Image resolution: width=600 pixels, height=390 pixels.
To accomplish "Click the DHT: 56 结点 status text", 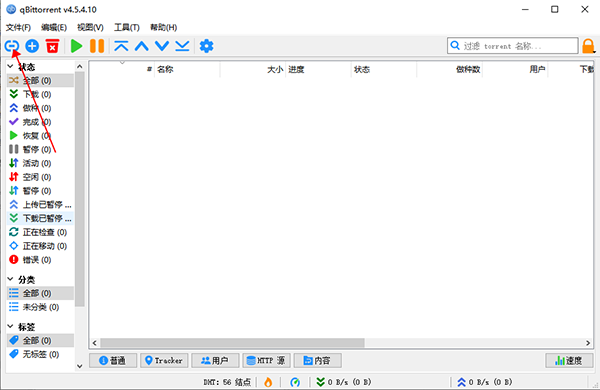I will click(x=227, y=382).
